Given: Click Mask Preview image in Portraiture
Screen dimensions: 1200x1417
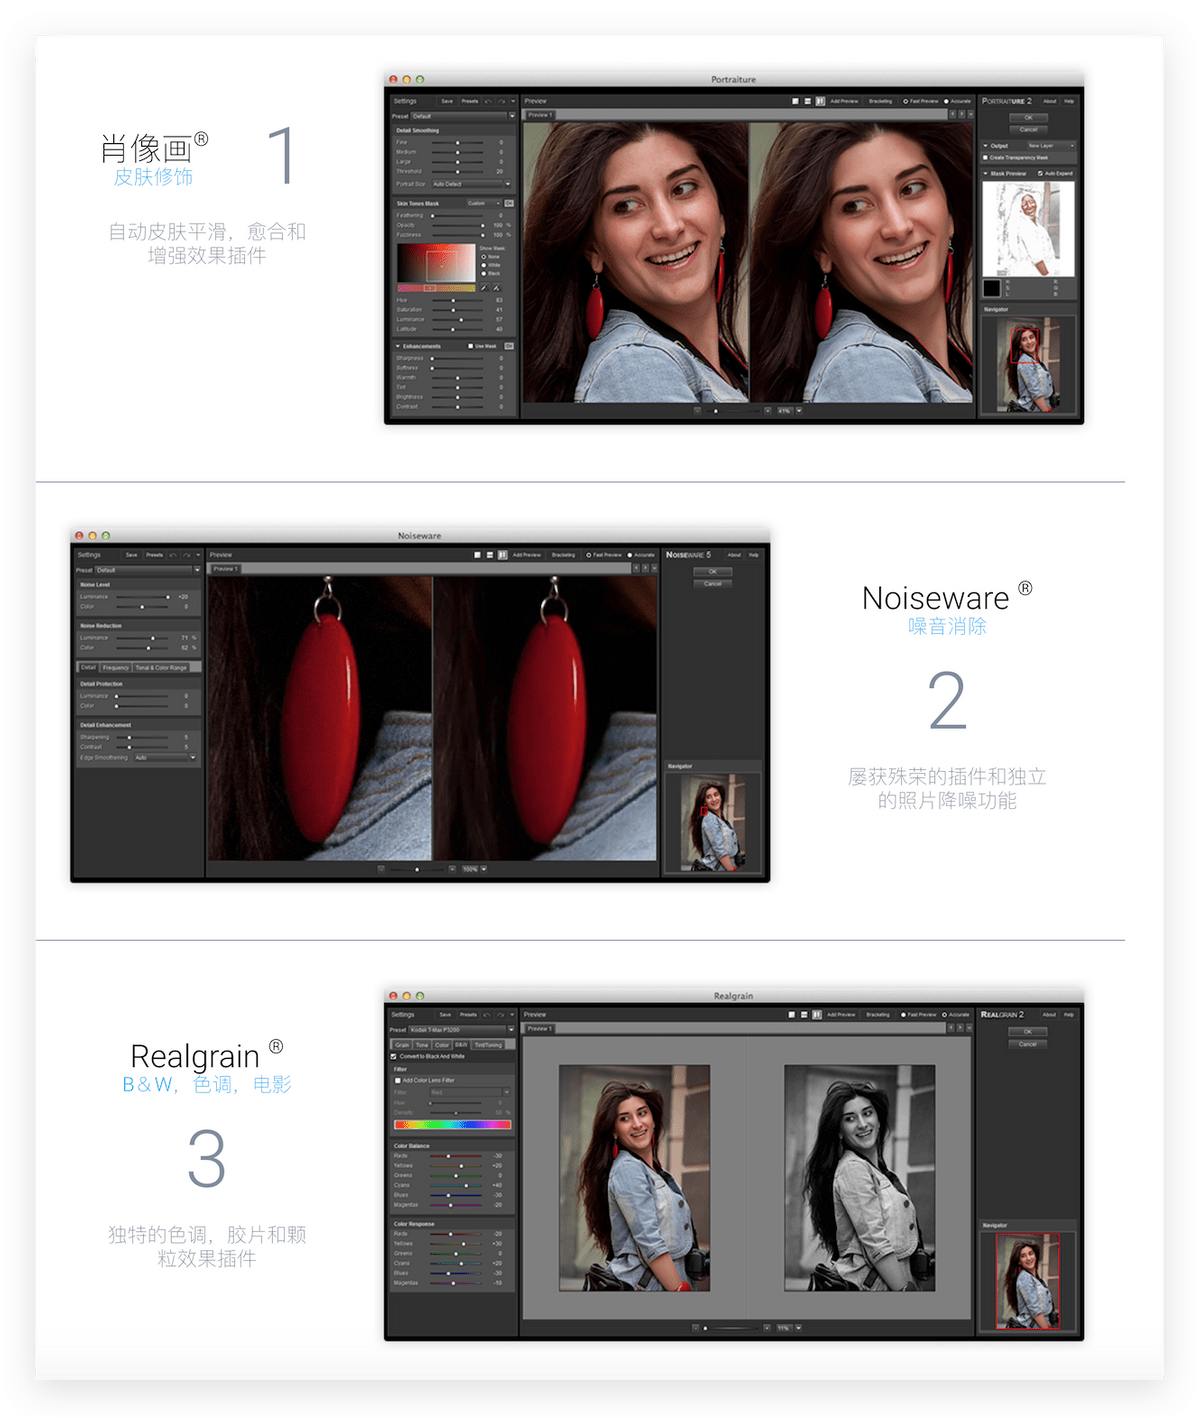Looking at the screenshot, I should click(1029, 229).
